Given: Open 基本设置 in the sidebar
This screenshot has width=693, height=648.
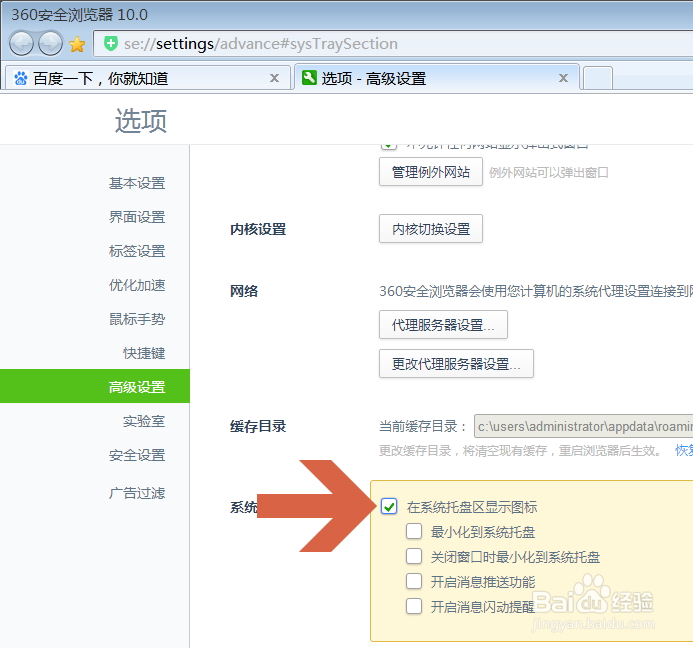Looking at the screenshot, I should [x=137, y=183].
